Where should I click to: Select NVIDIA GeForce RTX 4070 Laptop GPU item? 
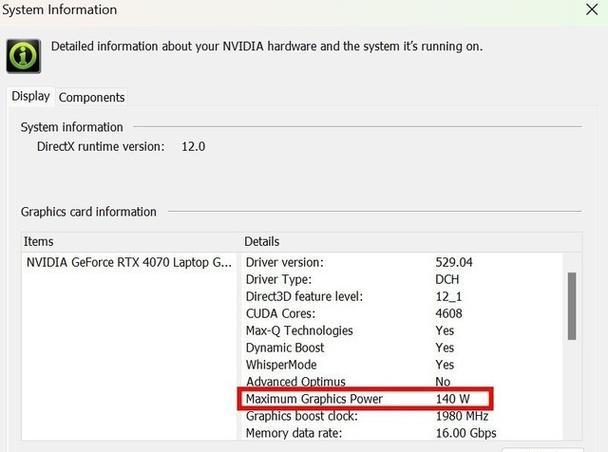click(129, 262)
